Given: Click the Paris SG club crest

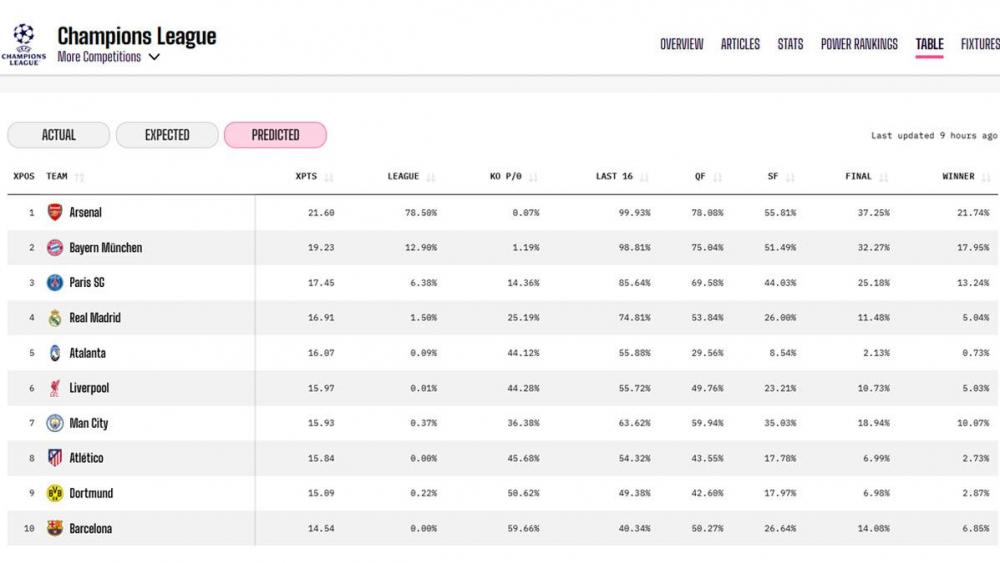Looking at the screenshot, I should pos(55,283).
